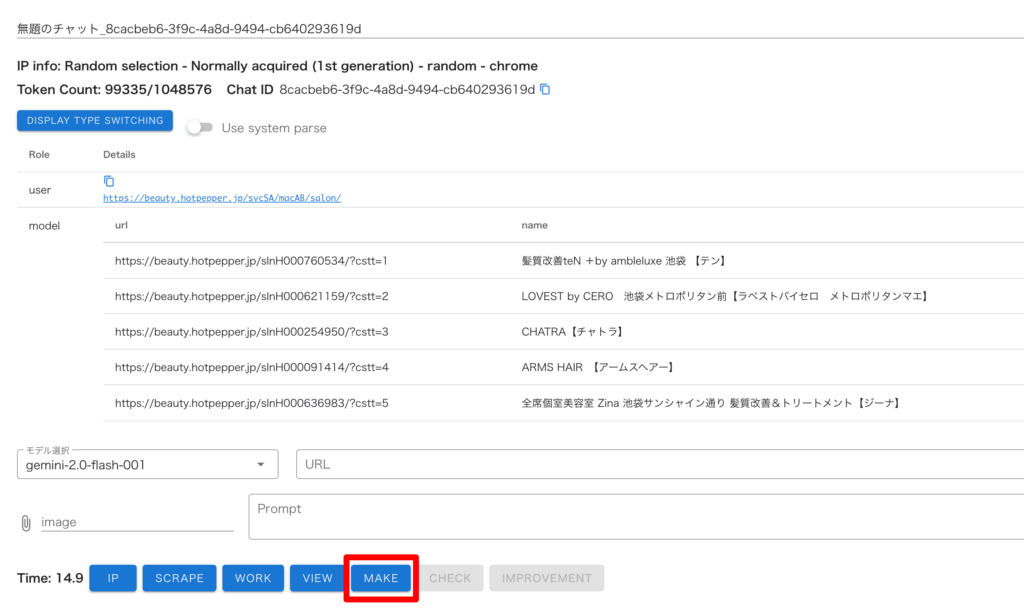Open the gemini-2.0-flash-001 model dropdown
The image size is (1024, 615).
click(x=147, y=465)
